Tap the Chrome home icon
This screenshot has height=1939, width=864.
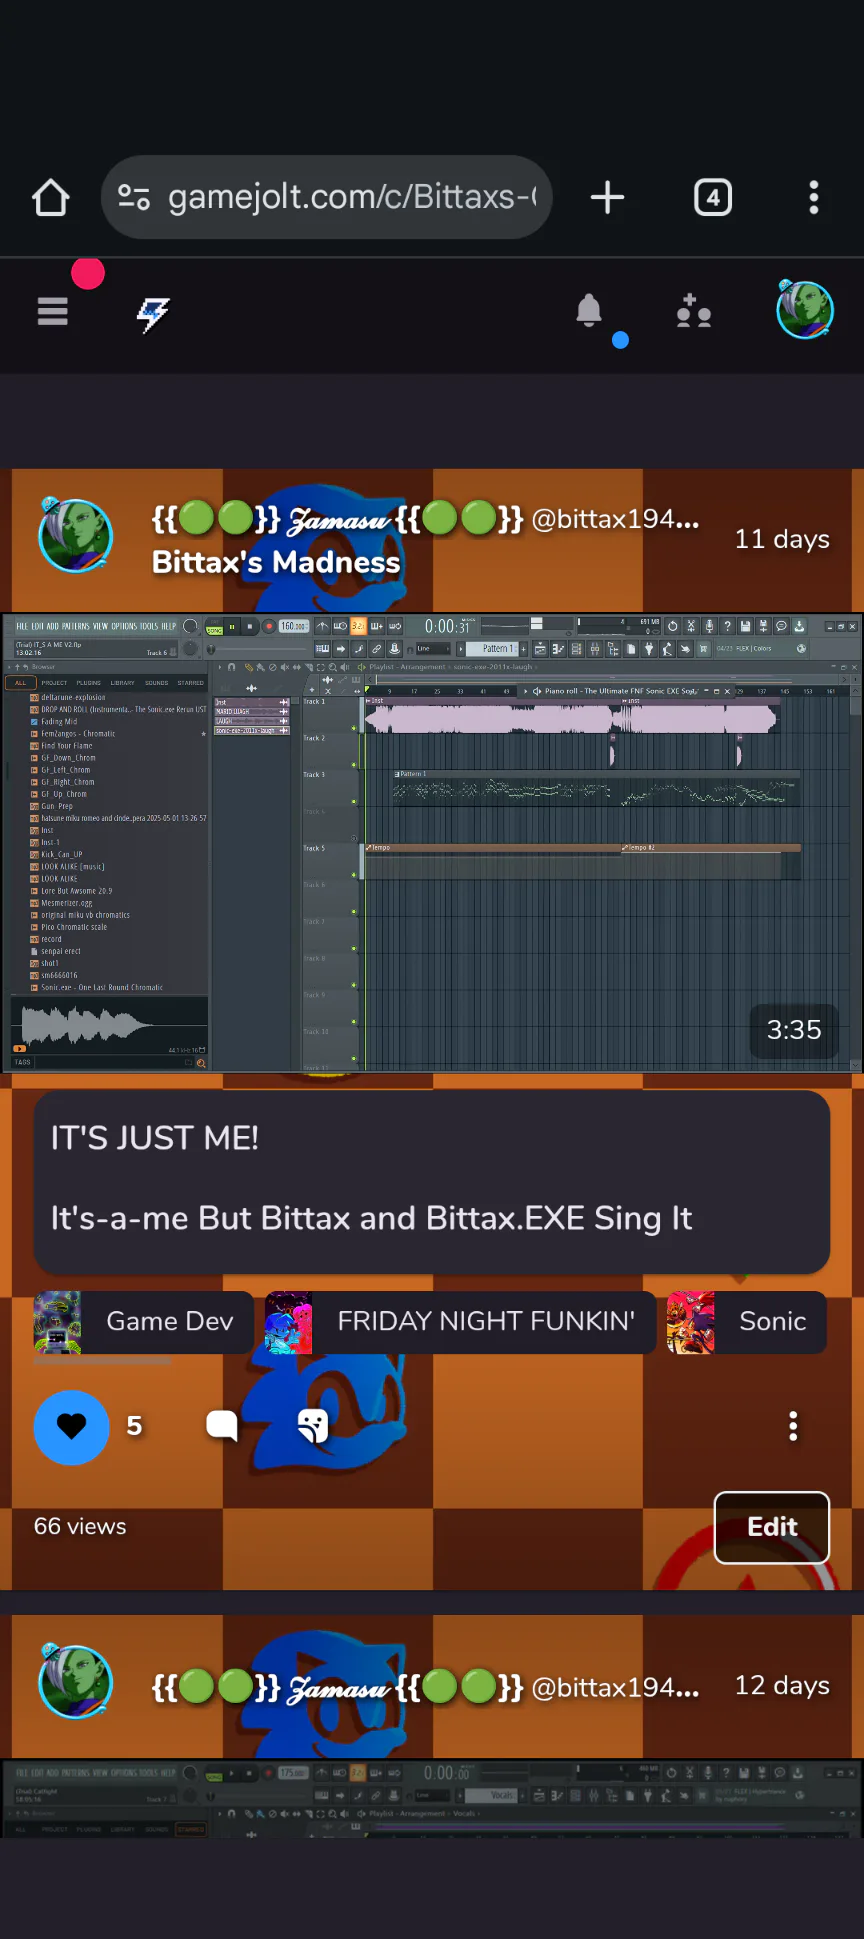coord(51,198)
